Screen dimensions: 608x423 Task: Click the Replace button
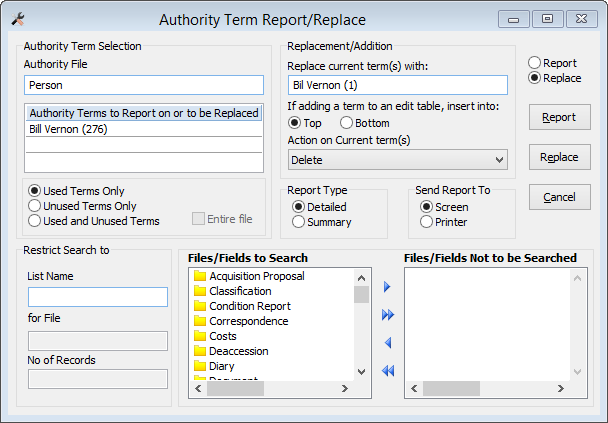coord(560,157)
